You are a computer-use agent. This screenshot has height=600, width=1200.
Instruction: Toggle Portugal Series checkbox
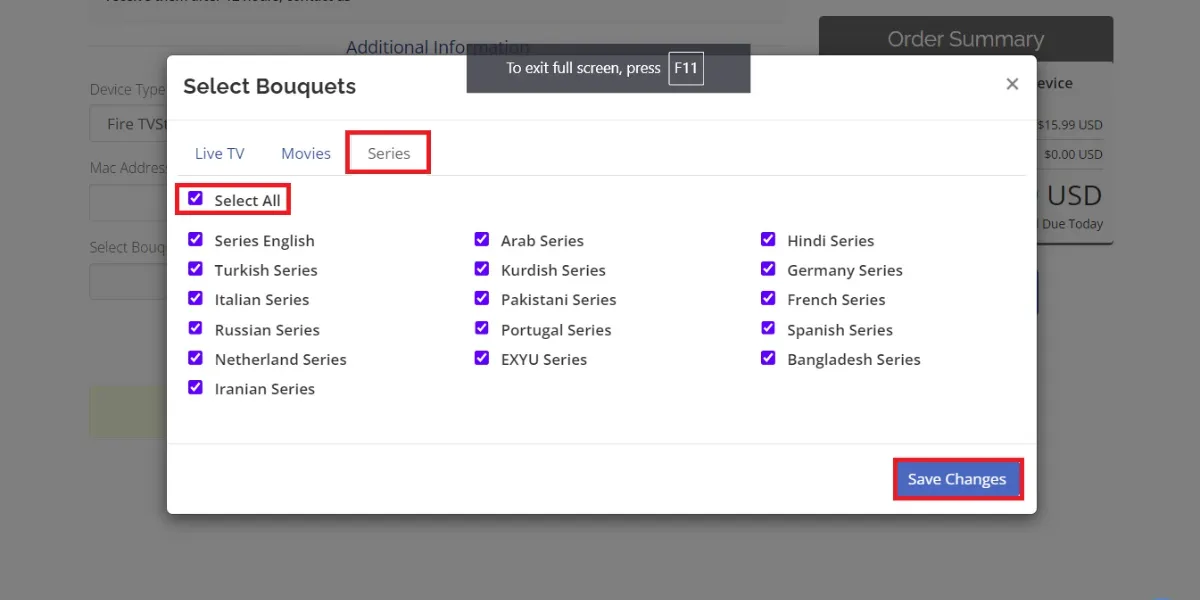tap(482, 328)
